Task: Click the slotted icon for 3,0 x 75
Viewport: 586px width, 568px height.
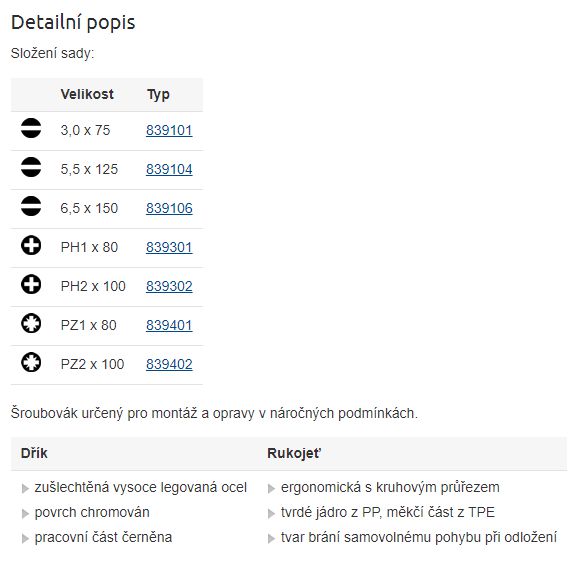Action: click(x=31, y=128)
